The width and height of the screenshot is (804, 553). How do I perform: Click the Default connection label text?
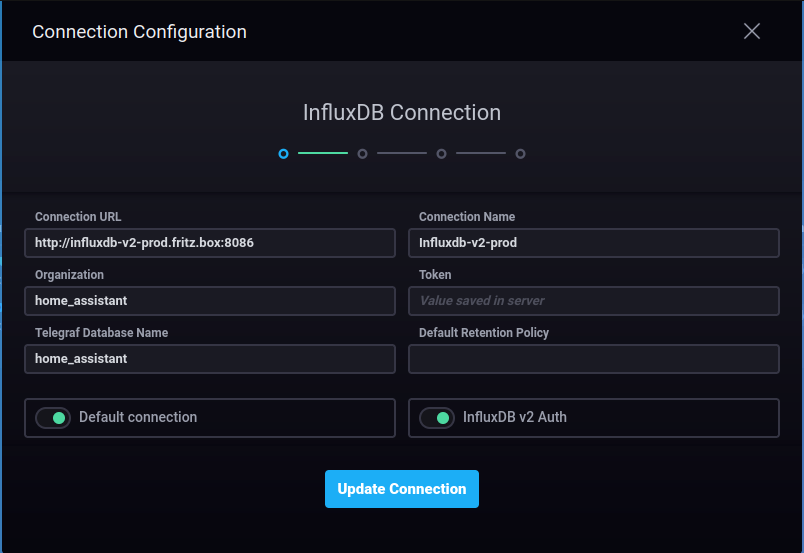click(138, 417)
